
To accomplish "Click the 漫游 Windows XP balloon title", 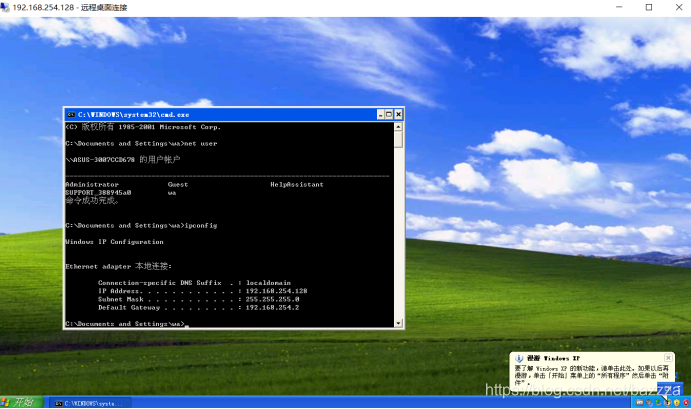I will [553, 358].
